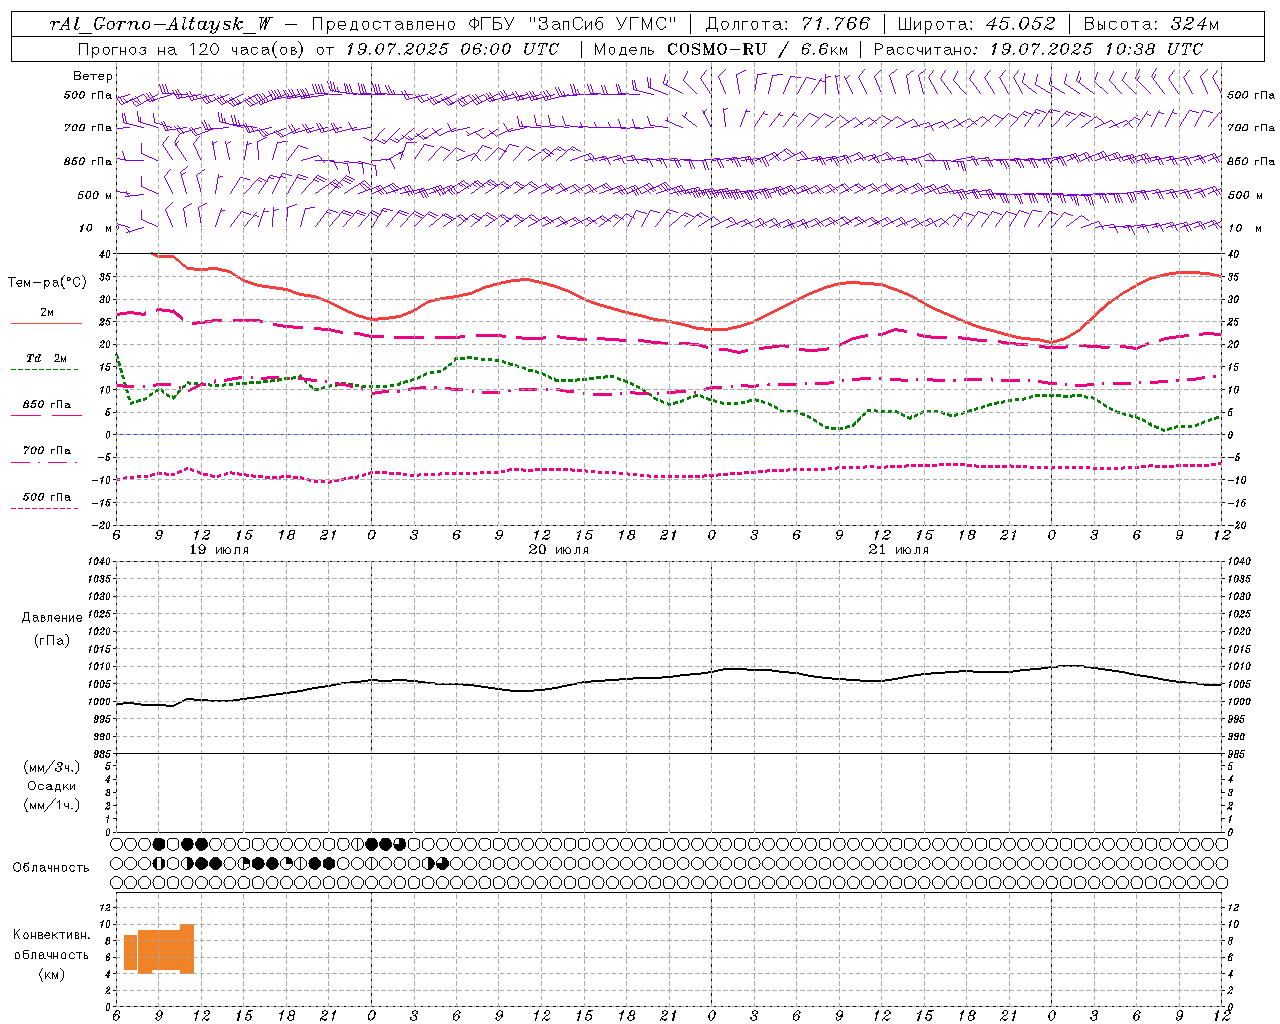Click the "(мм/3ч.)" precipitation unit label

pos(52,767)
